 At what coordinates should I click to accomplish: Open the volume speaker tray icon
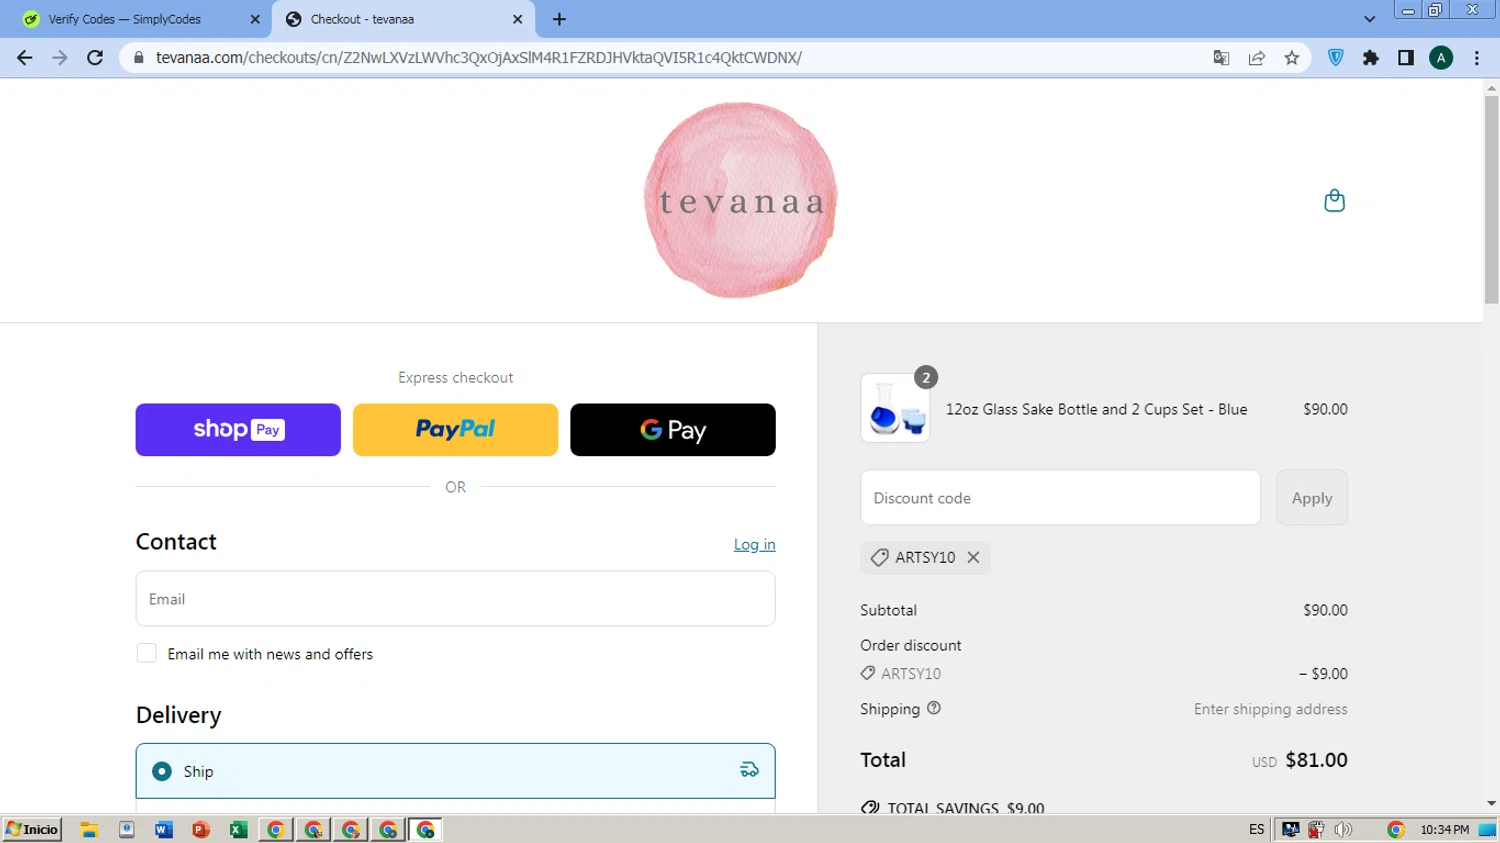[x=1343, y=830]
